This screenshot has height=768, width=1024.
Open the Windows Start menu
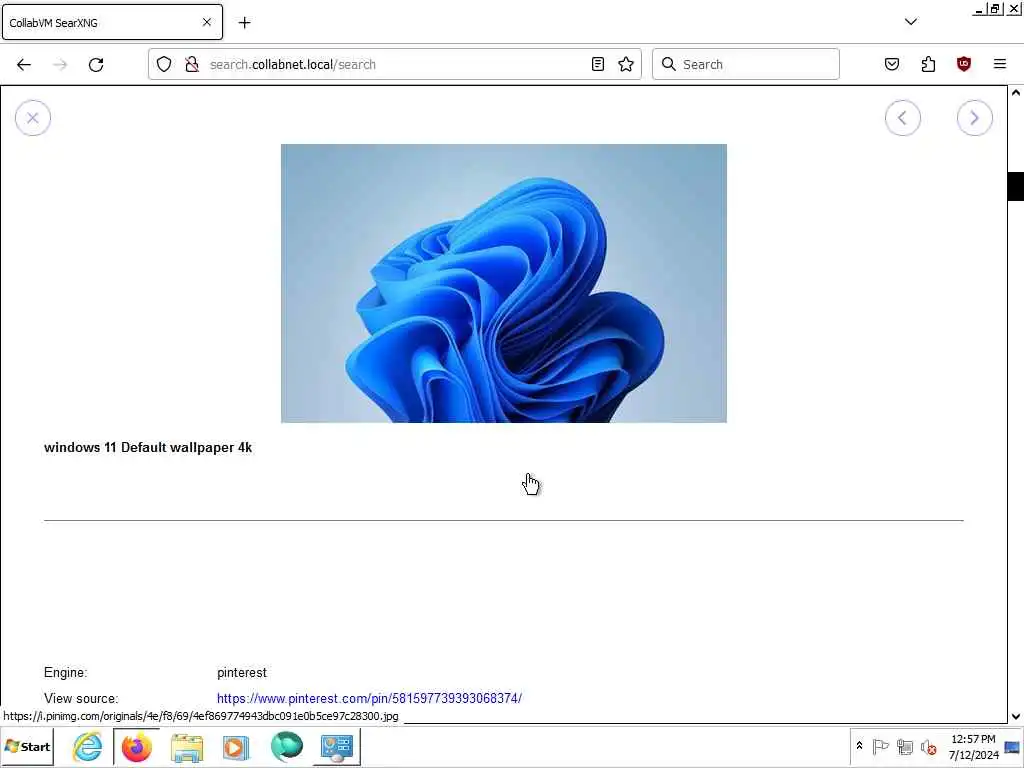[x=27, y=746]
